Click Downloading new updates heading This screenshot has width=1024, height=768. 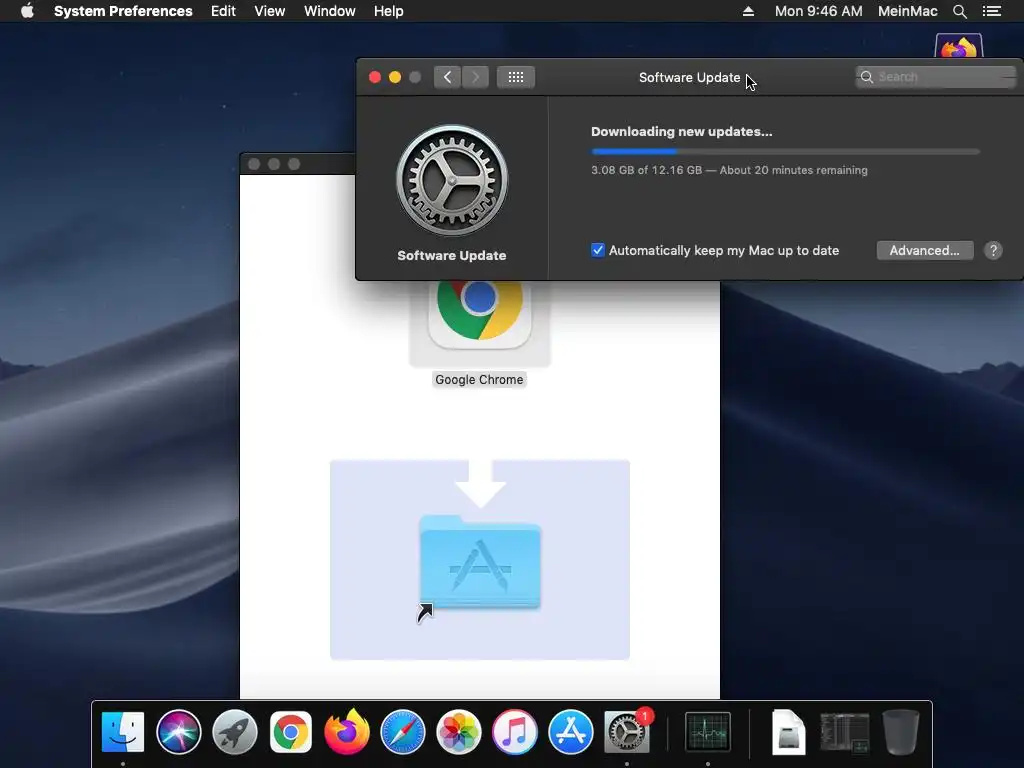(x=682, y=131)
